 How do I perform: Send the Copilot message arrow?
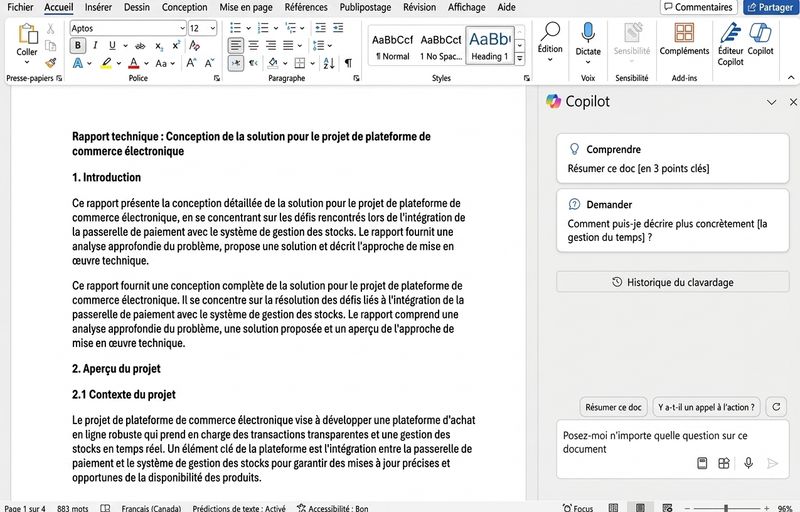(x=772, y=463)
